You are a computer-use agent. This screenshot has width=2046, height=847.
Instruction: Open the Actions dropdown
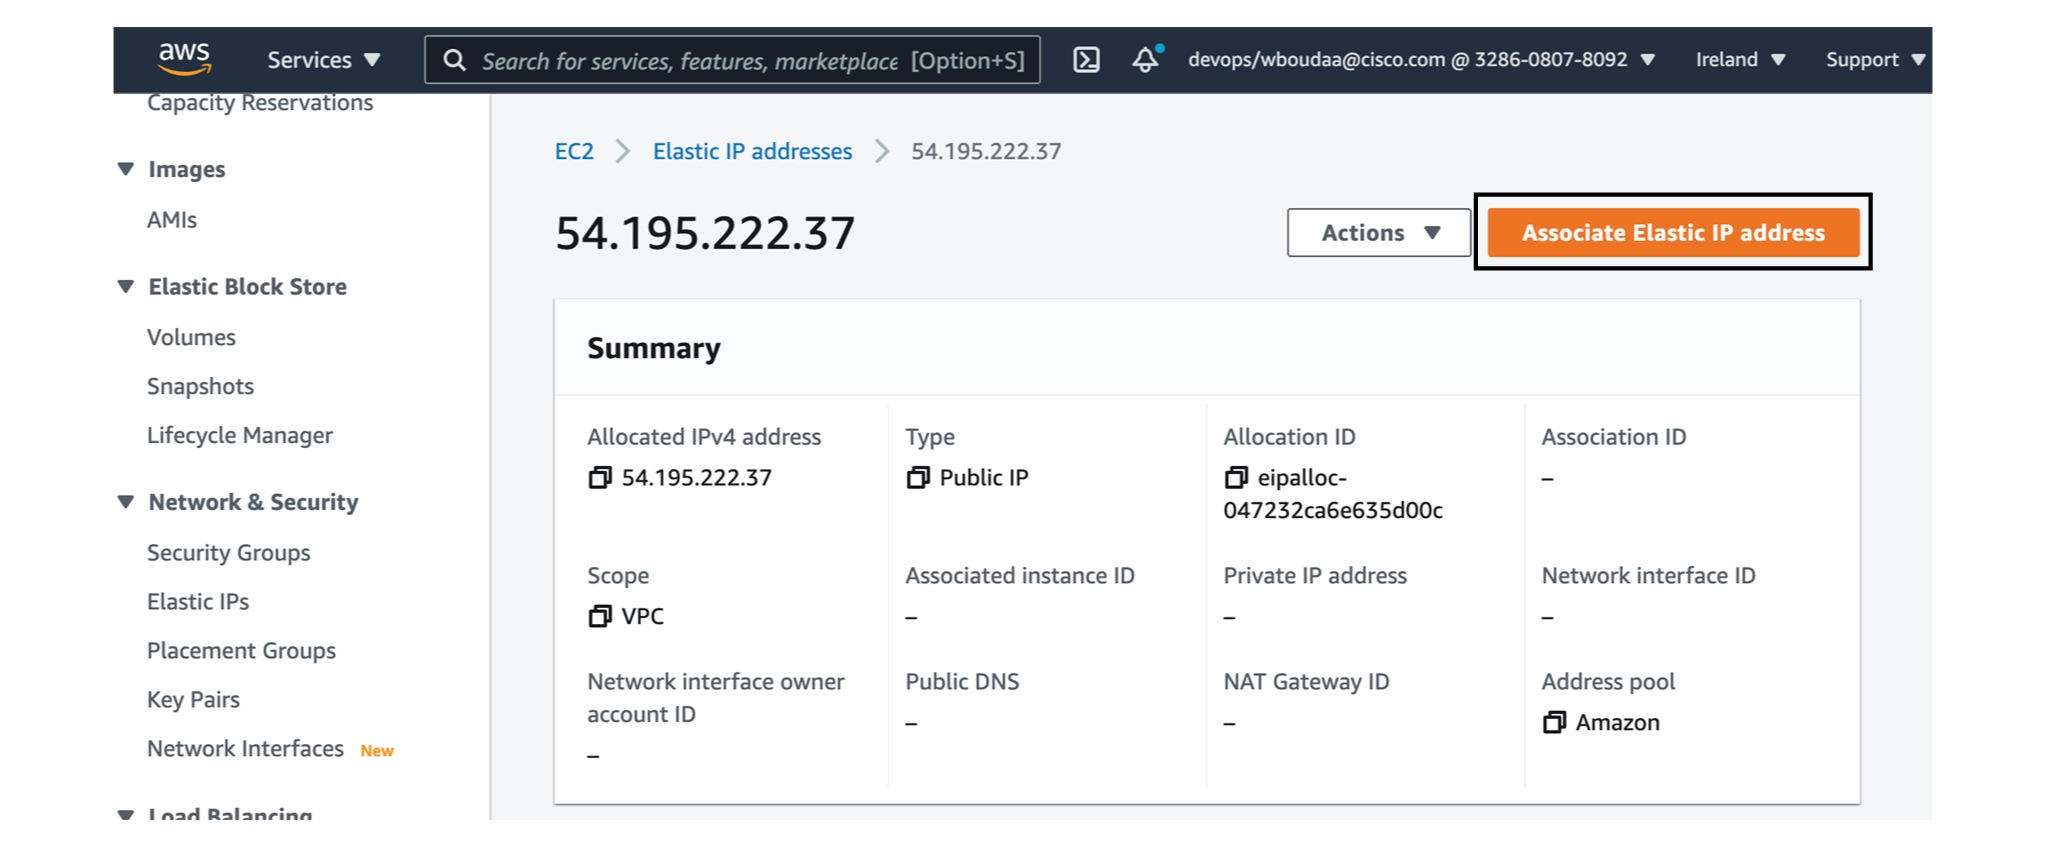[1378, 233]
